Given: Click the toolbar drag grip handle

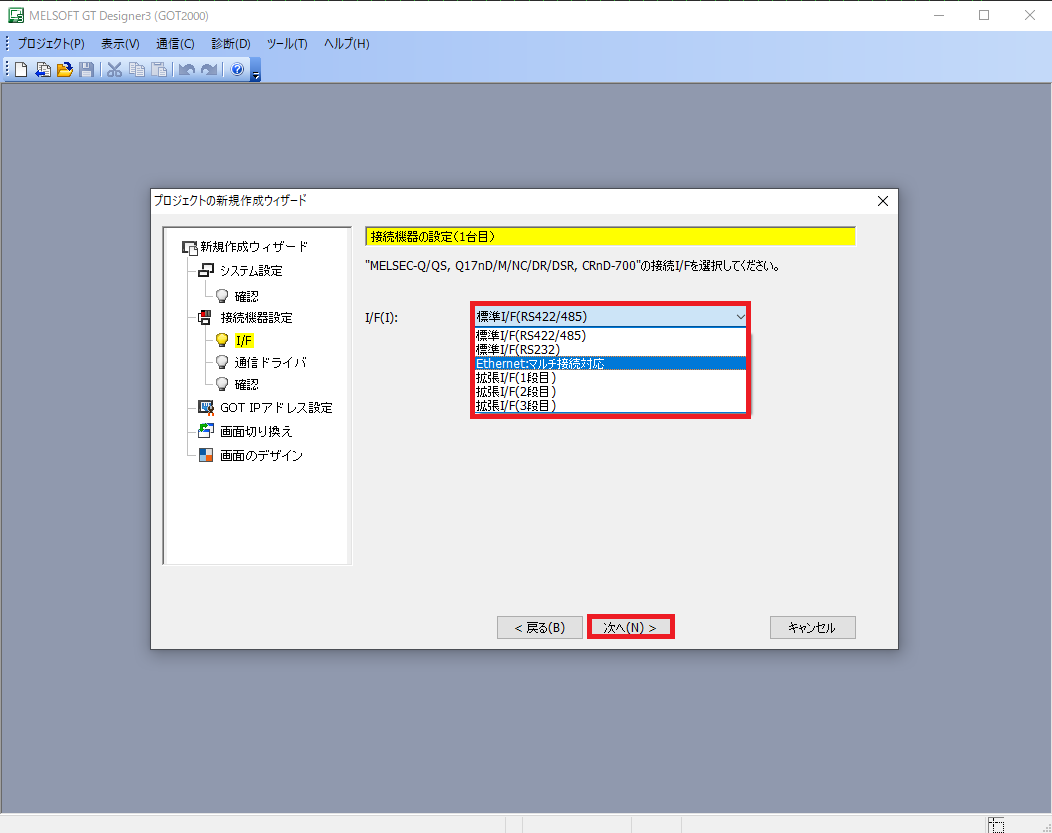Looking at the screenshot, I should 7,69.
